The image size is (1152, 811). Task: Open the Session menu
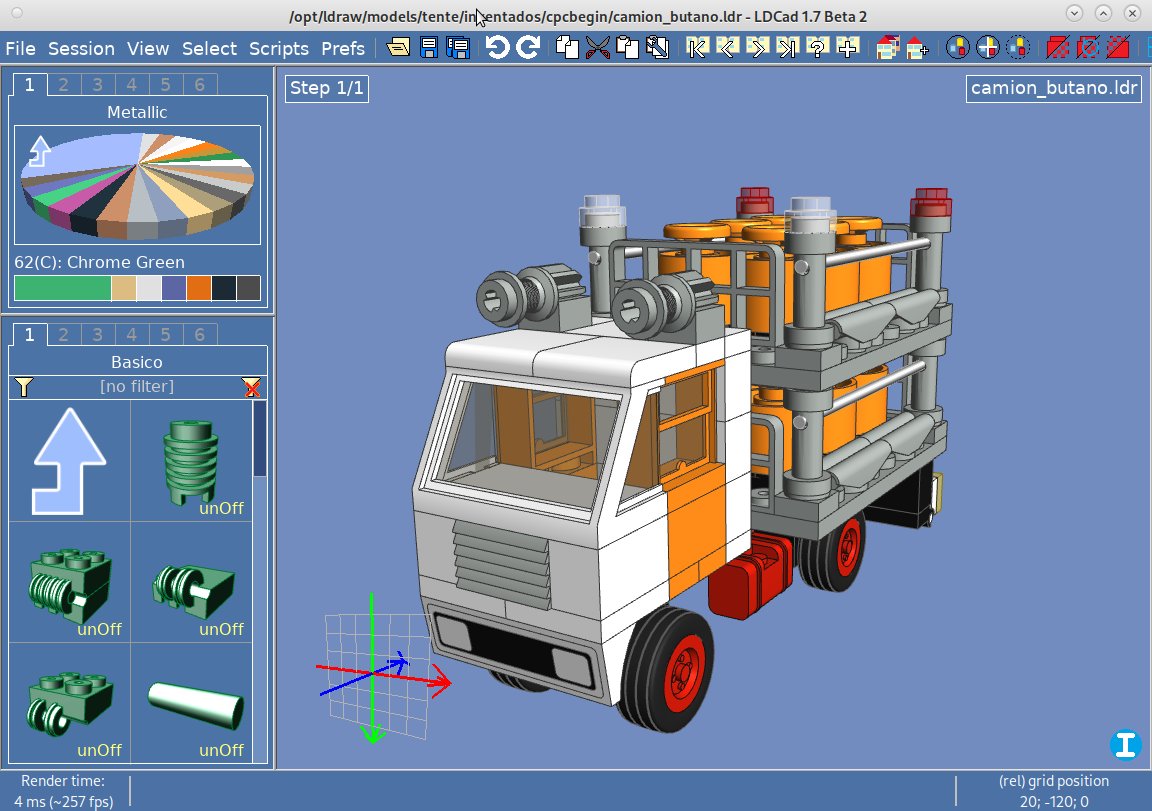(x=82, y=48)
